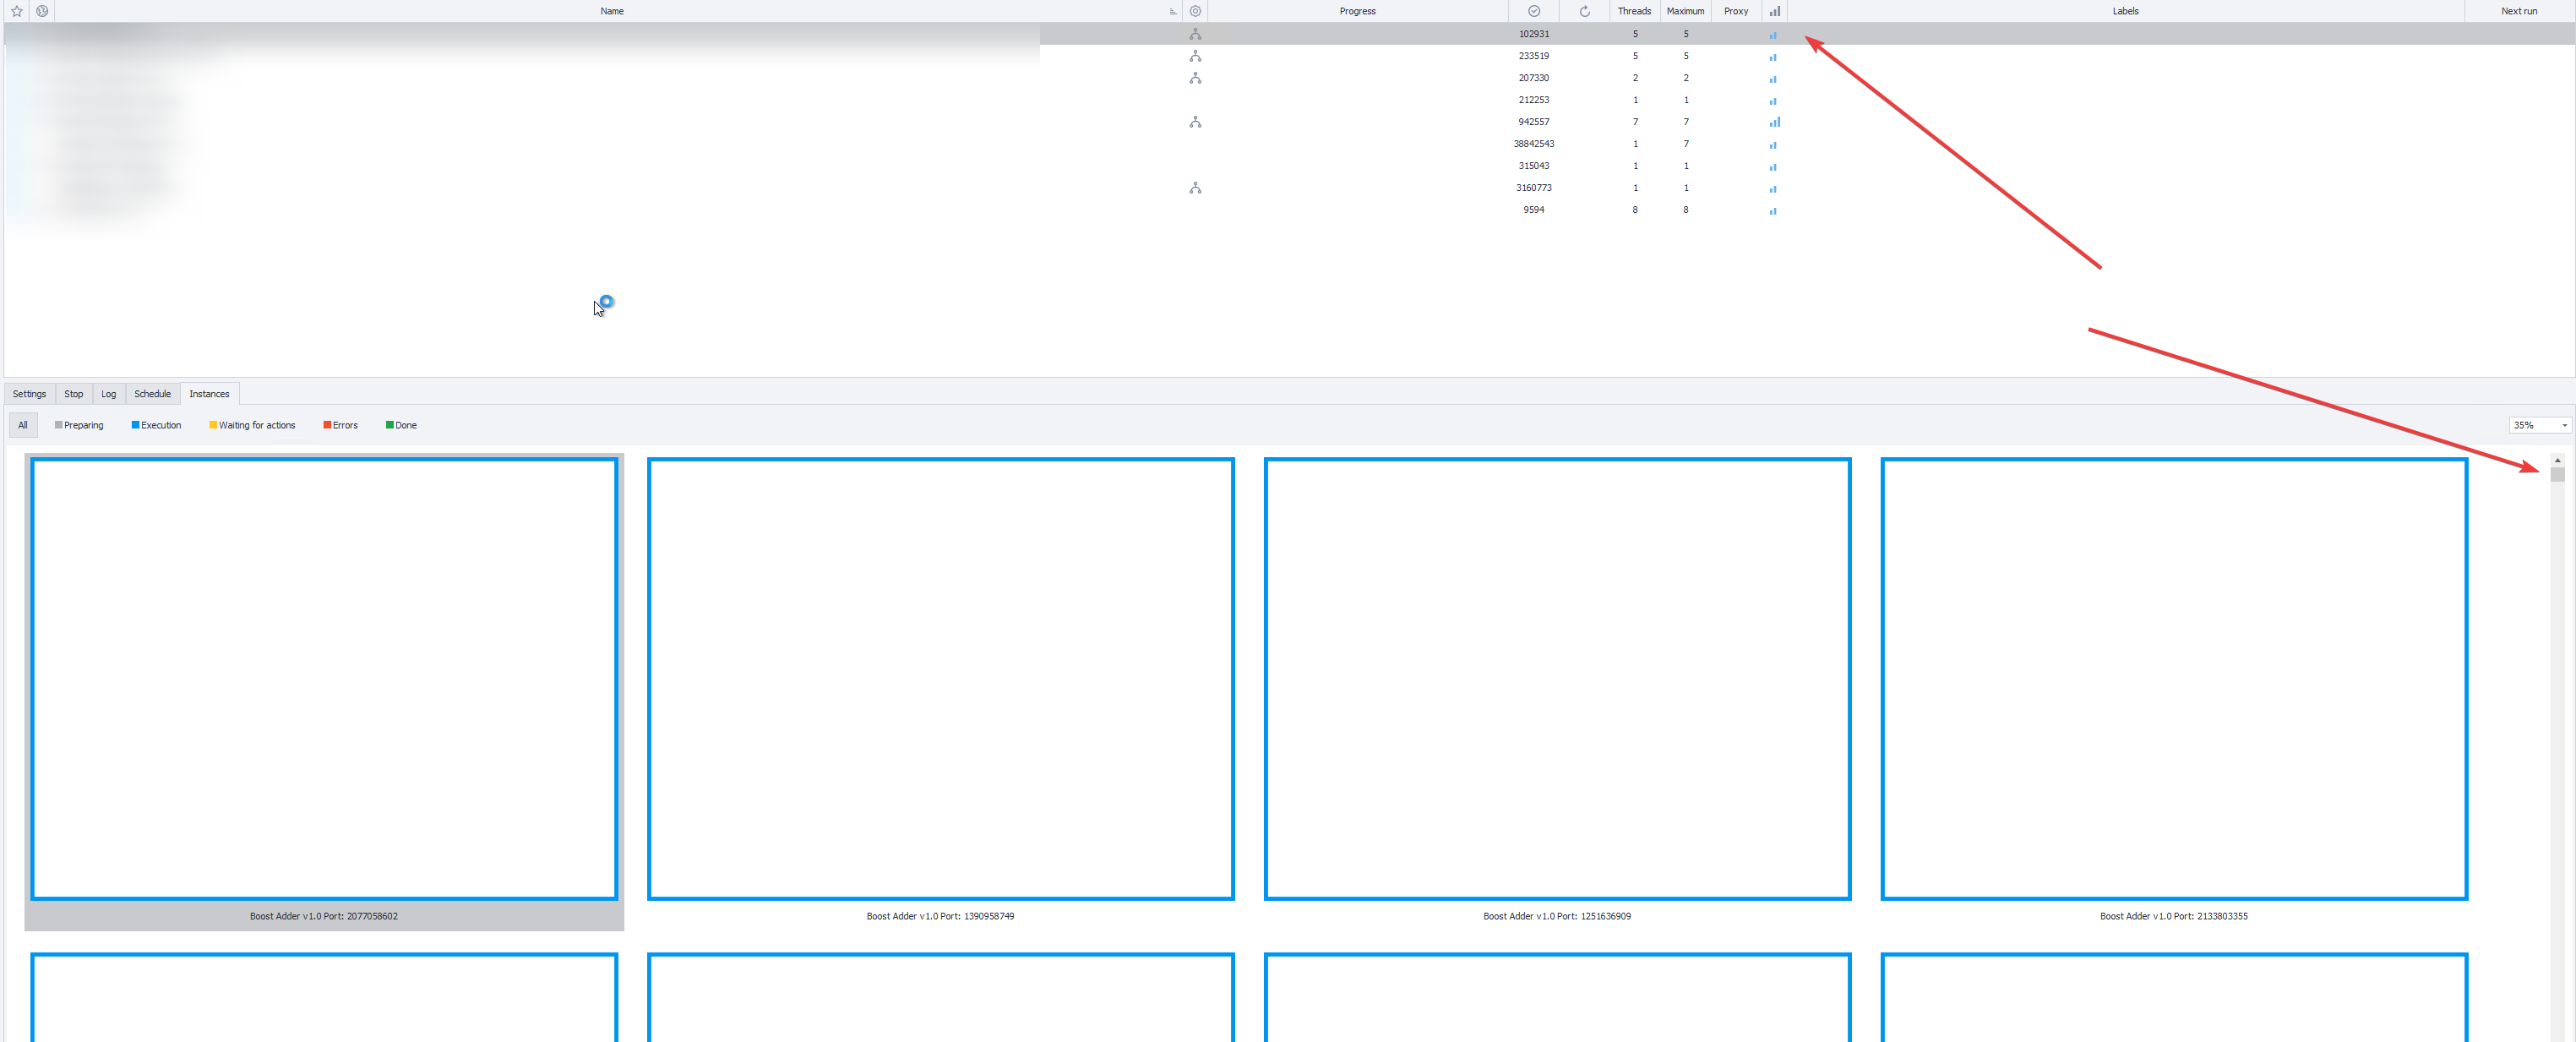The height and width of the screenshot is (1042, 2576).
Task: Click the checkmark completed column header icon
Action: pyautogui.click(x=1534, y=11)
